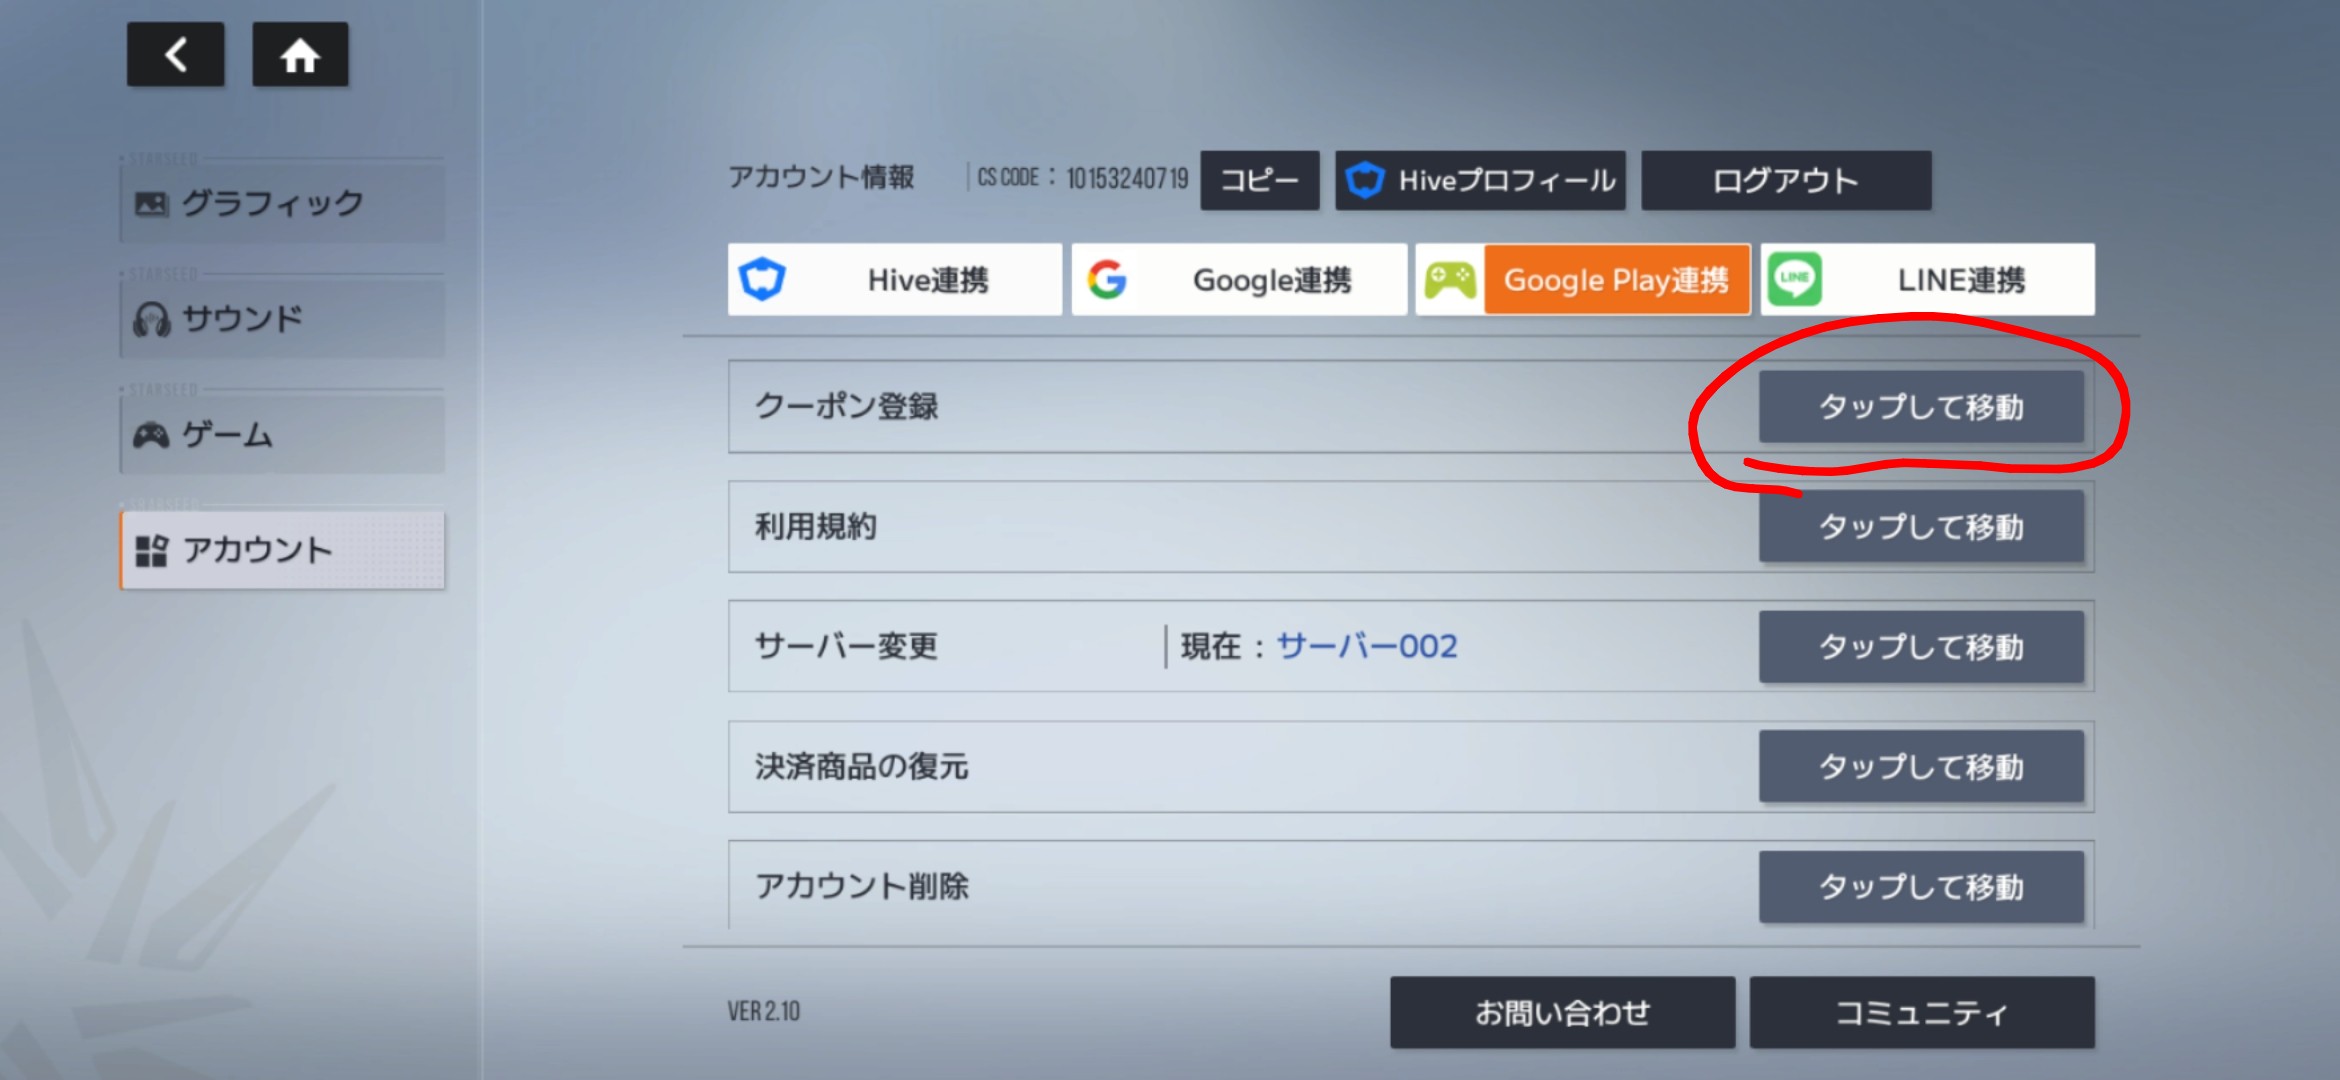Open the サウンド settings tab
This screenshot has width=2340, height=1080.
282,319
